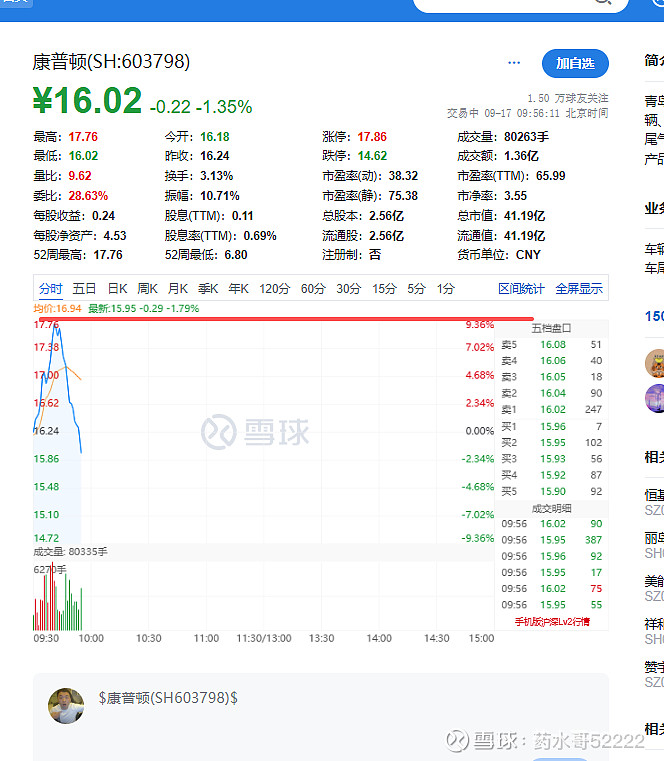Viewport: 664px width, 761px height.
Task: Click the 成交明细 panel header
Action: click(551, 508)
